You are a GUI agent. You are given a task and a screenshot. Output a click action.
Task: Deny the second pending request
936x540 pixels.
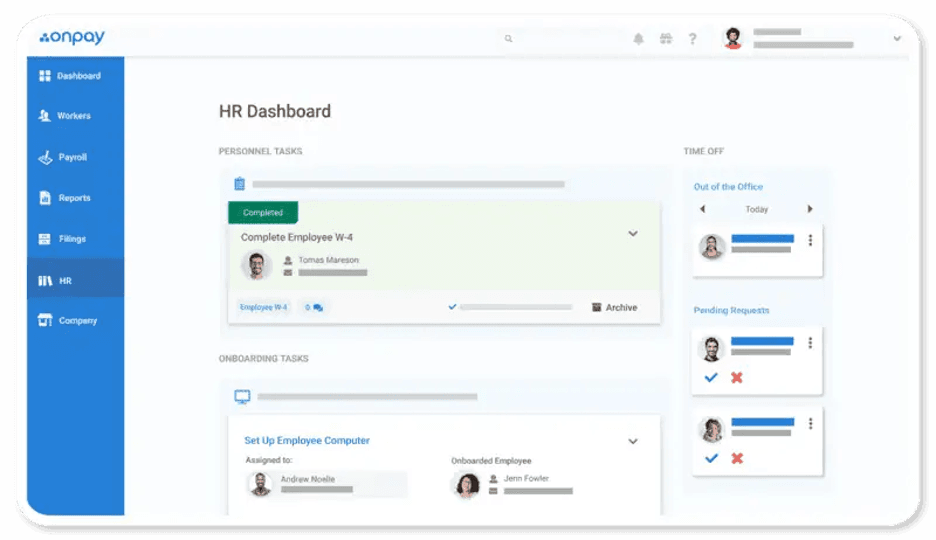(737, 458)
